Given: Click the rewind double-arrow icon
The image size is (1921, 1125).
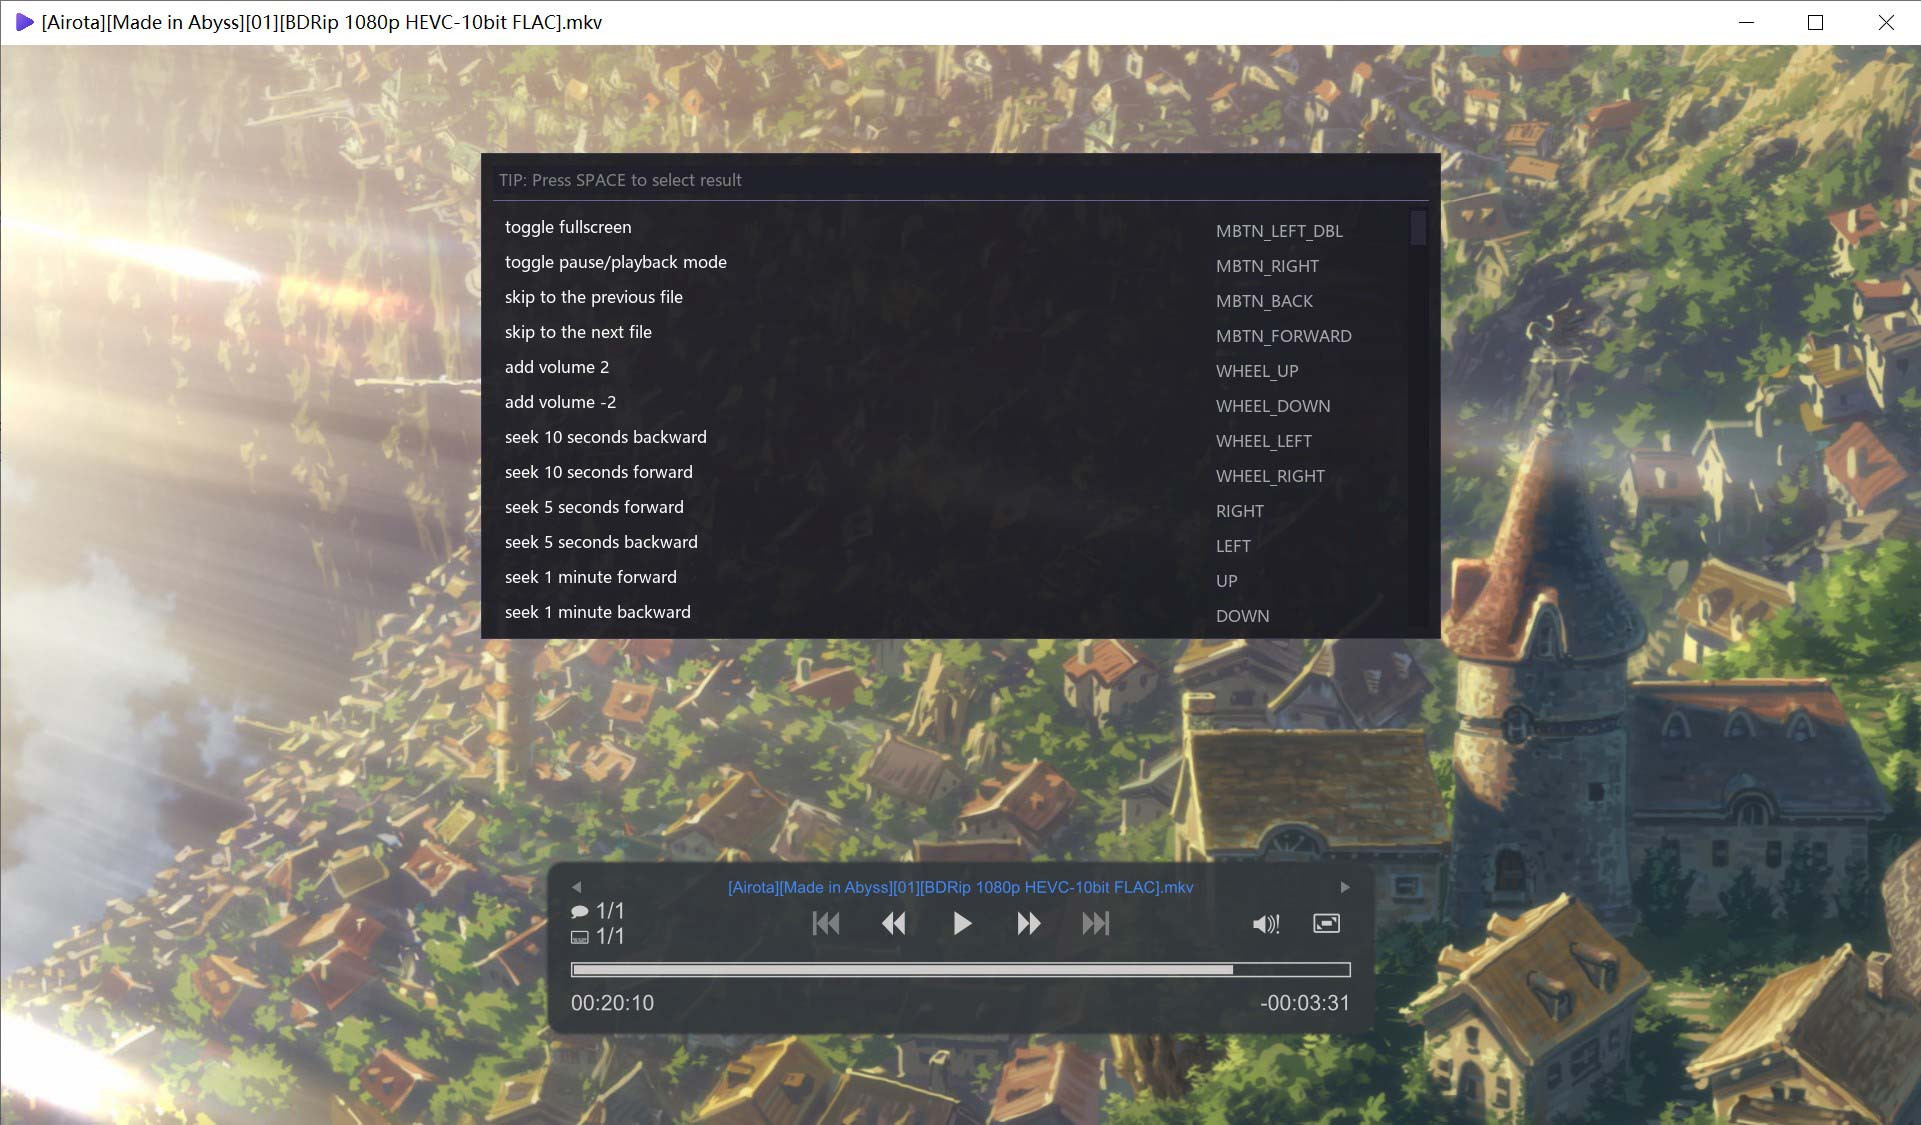Looking at the screenshot, I should pyautogui.click(x=893, y=924).
